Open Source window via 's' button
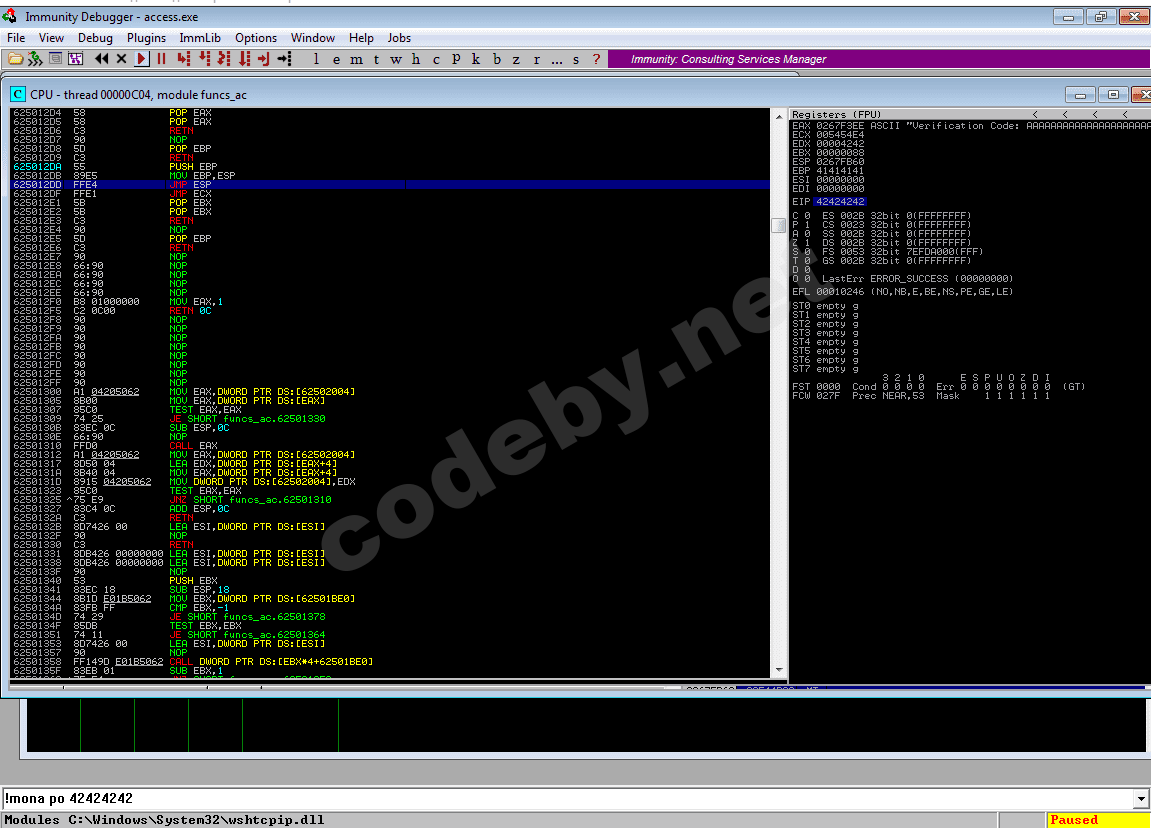The width and height of the screenshot is (1151, 828). [576, 59]
